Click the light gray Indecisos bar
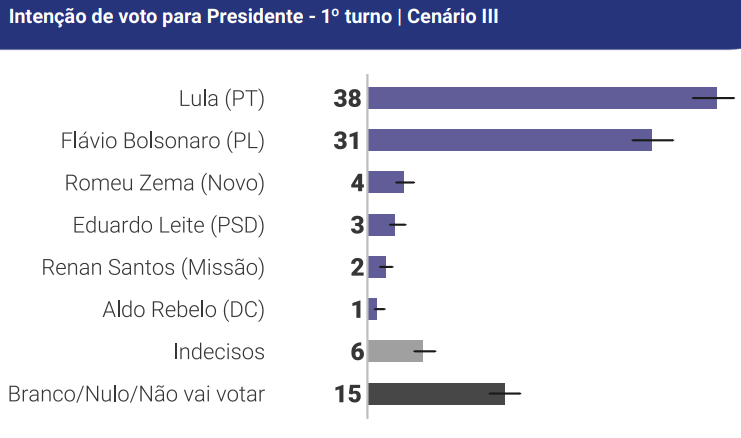This screenshot has height=438, width=741. click(394, 351)
